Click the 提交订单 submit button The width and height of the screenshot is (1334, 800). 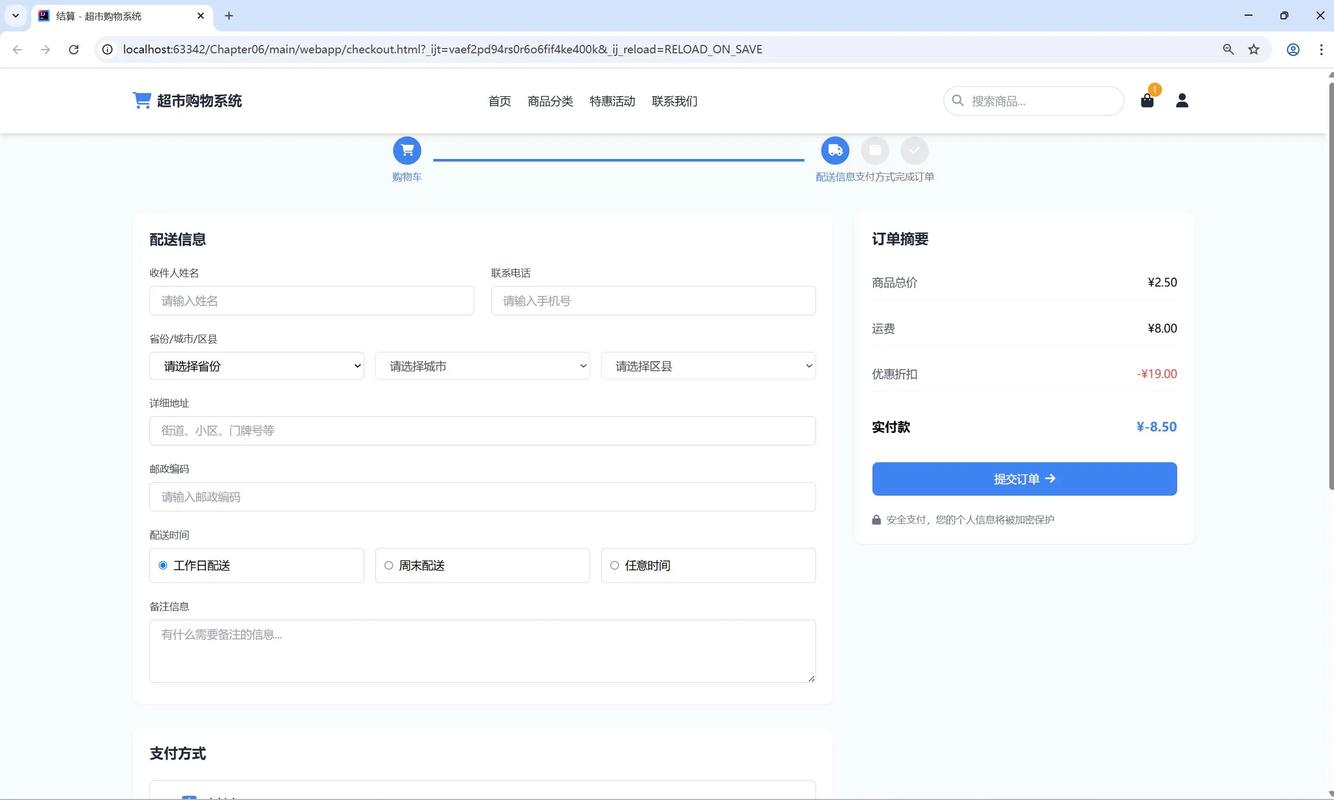(x=1024, y=478)
